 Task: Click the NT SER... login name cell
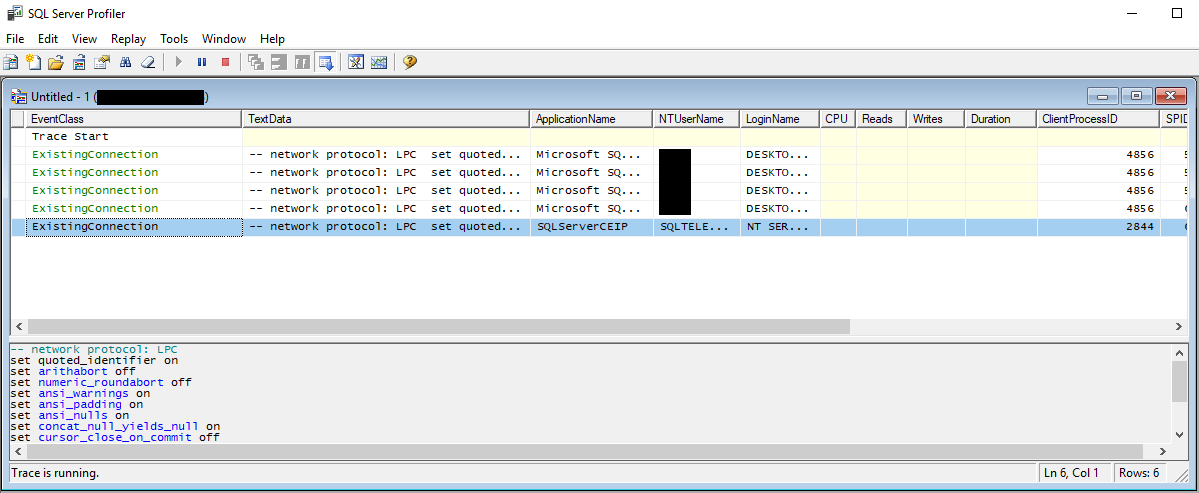(x=781, y=227)
